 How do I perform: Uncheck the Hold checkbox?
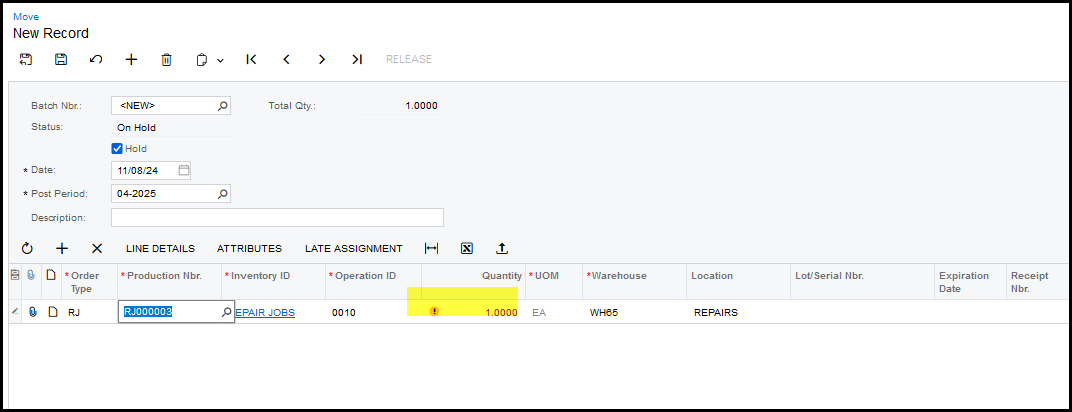click(117, 149)
